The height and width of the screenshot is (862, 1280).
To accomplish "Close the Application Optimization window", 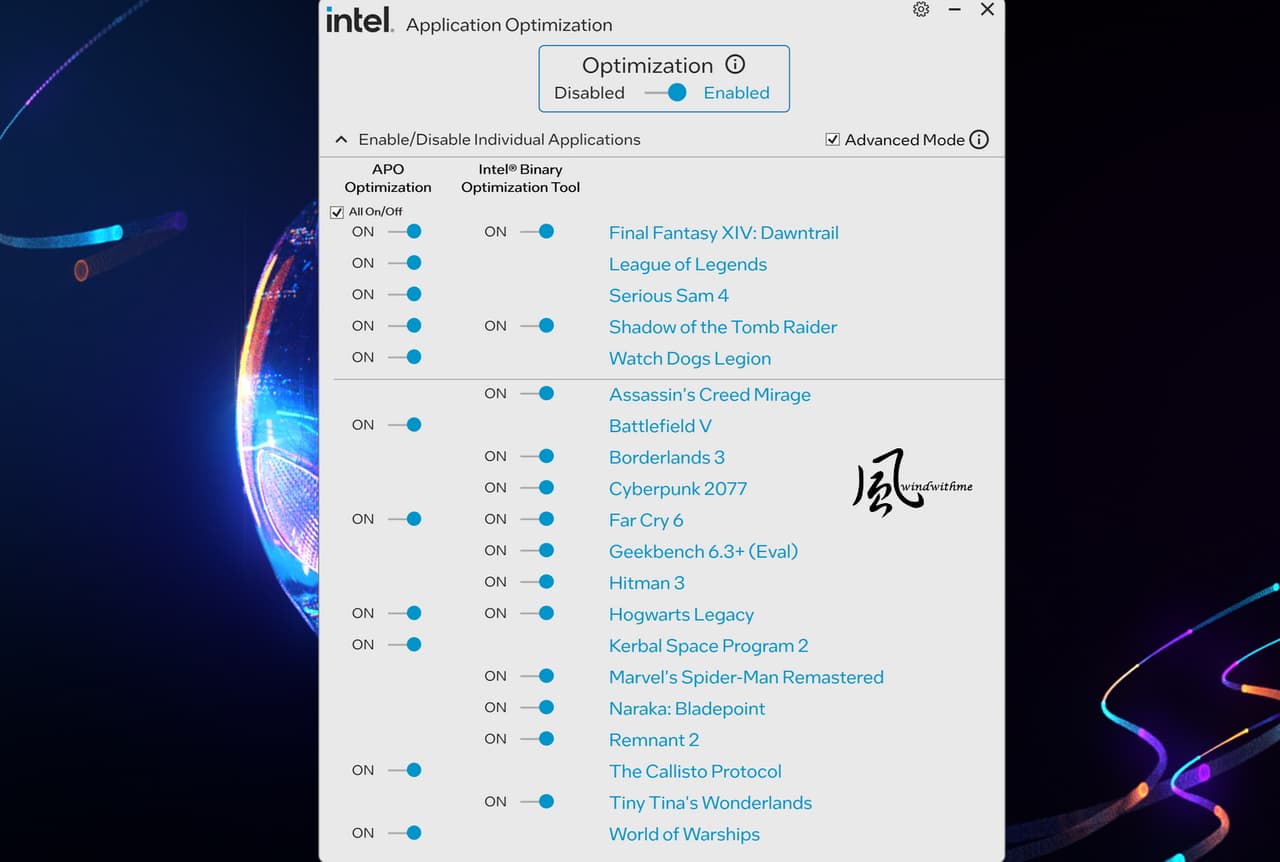I will coord(987,9).
